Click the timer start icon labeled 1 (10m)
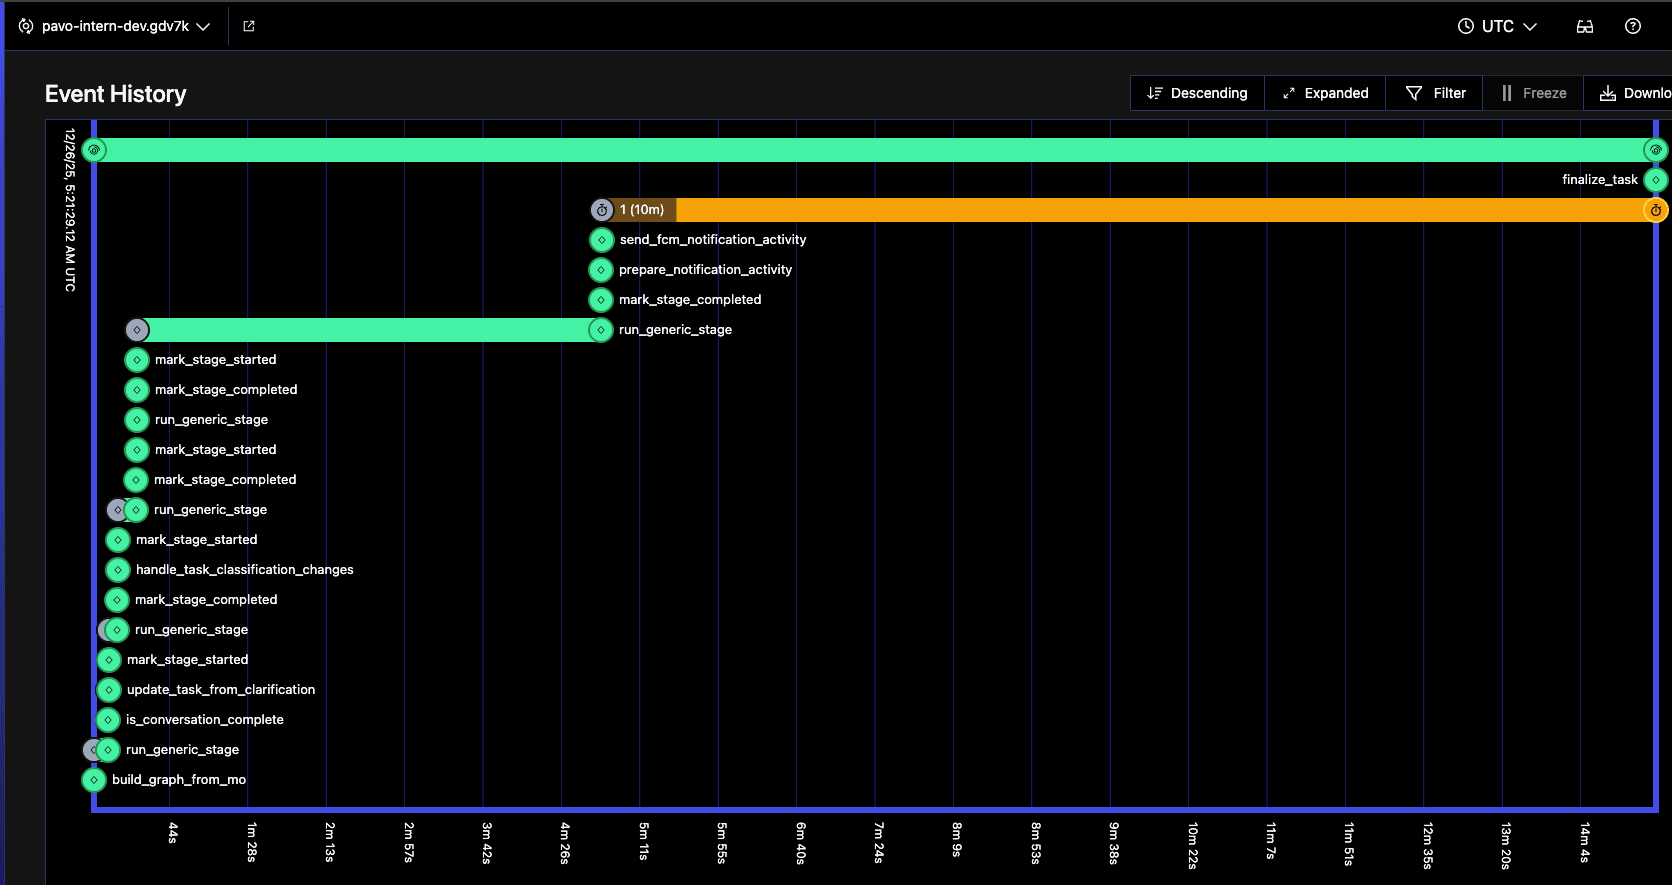 (x=602, y=210)
